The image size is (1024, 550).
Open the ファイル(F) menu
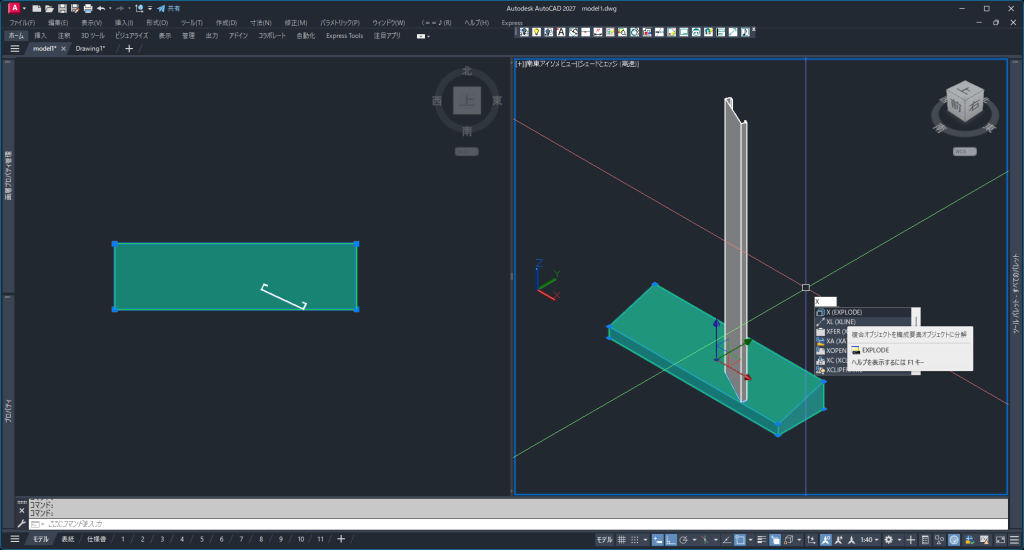22,22
